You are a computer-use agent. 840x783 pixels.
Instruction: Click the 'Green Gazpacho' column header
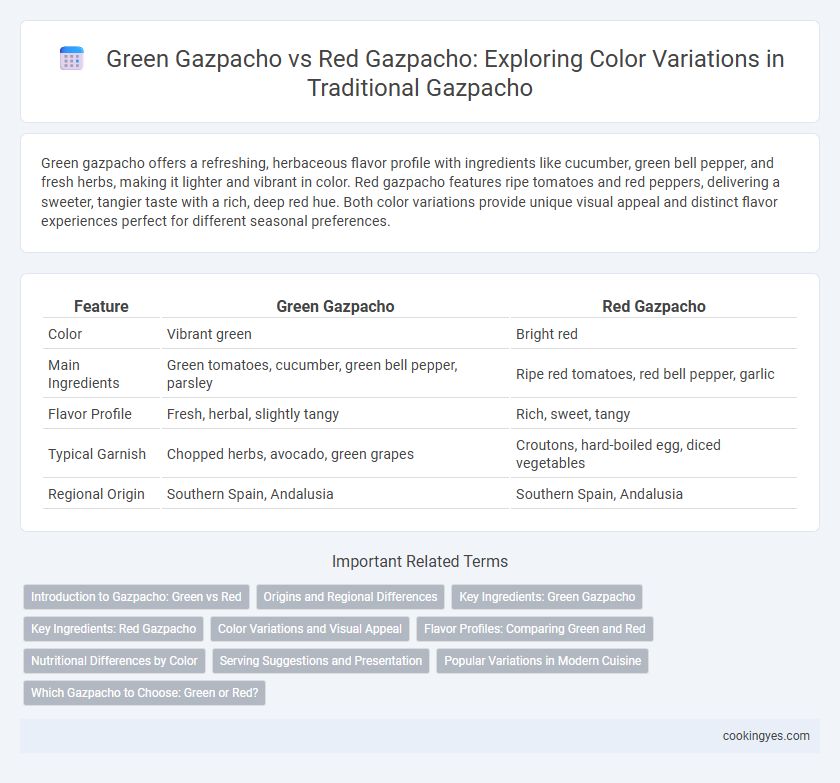point(335,306)
